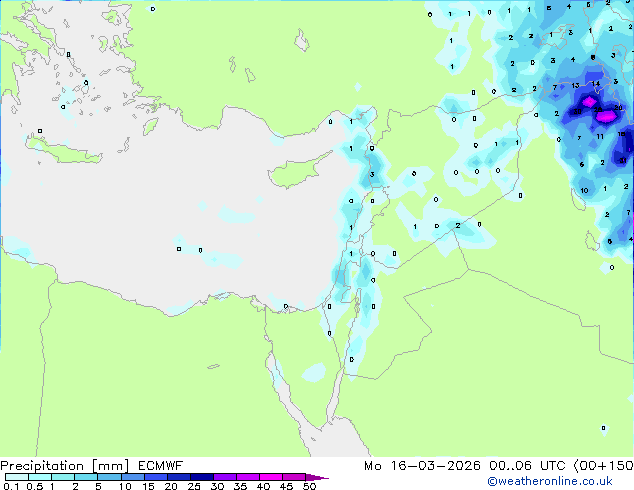
Task: Click the 10–15 mm legend swatch
Action: (x=132, y=477)
